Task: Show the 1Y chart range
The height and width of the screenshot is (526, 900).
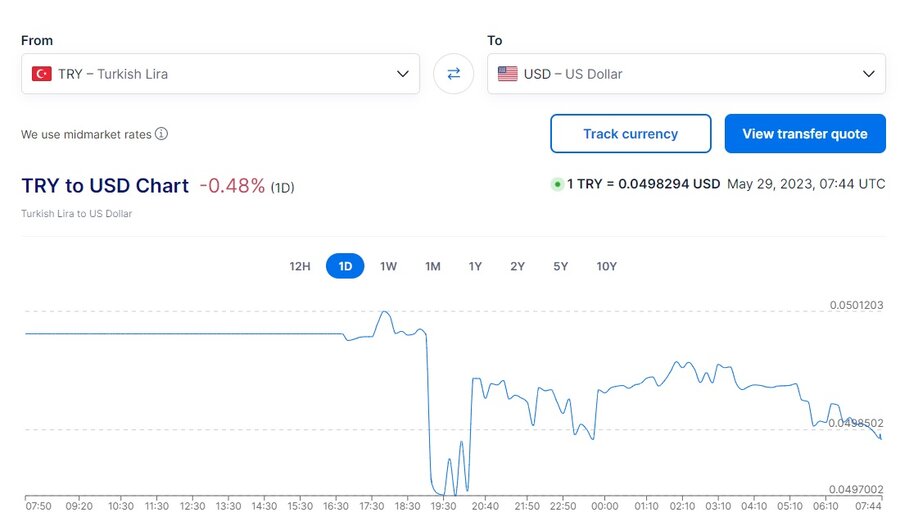Action: (x=475, y=266)
